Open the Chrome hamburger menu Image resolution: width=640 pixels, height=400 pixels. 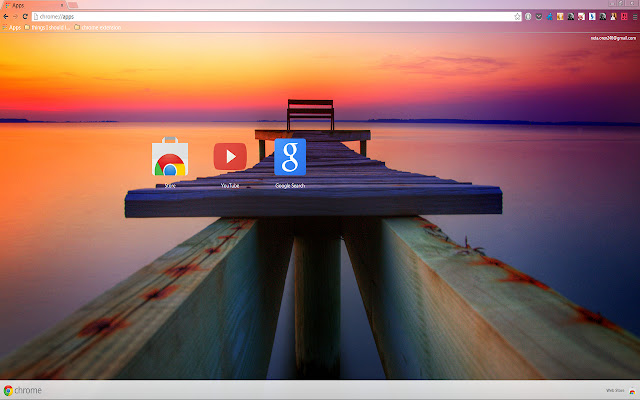635,17
